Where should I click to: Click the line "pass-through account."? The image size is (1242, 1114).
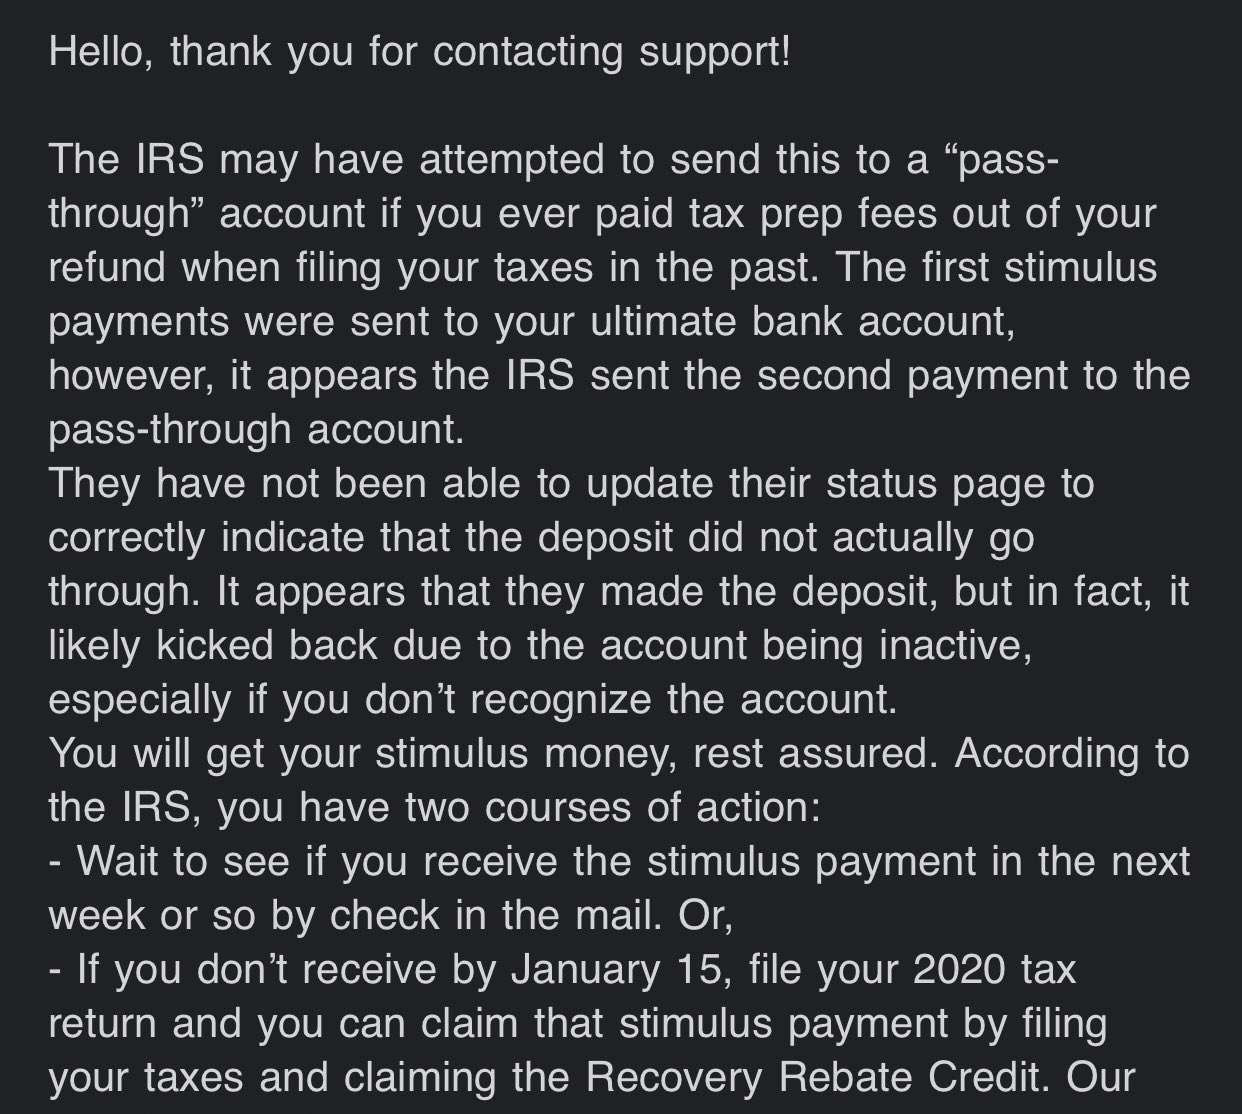pos(257,430)
